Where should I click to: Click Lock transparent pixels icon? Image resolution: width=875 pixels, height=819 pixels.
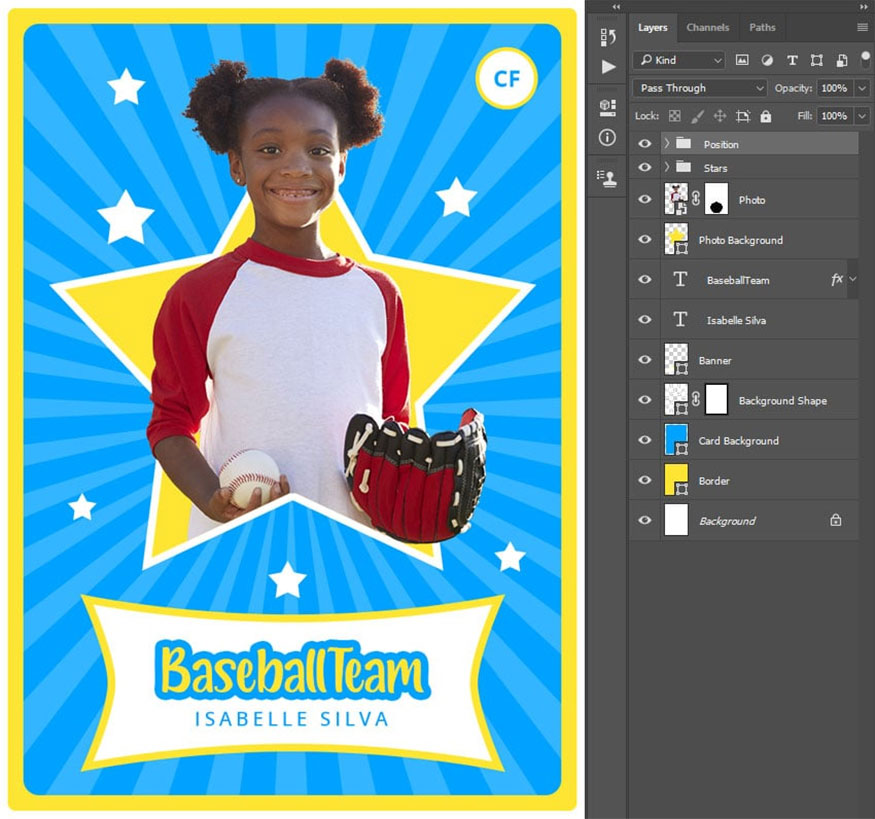point(674,116)
